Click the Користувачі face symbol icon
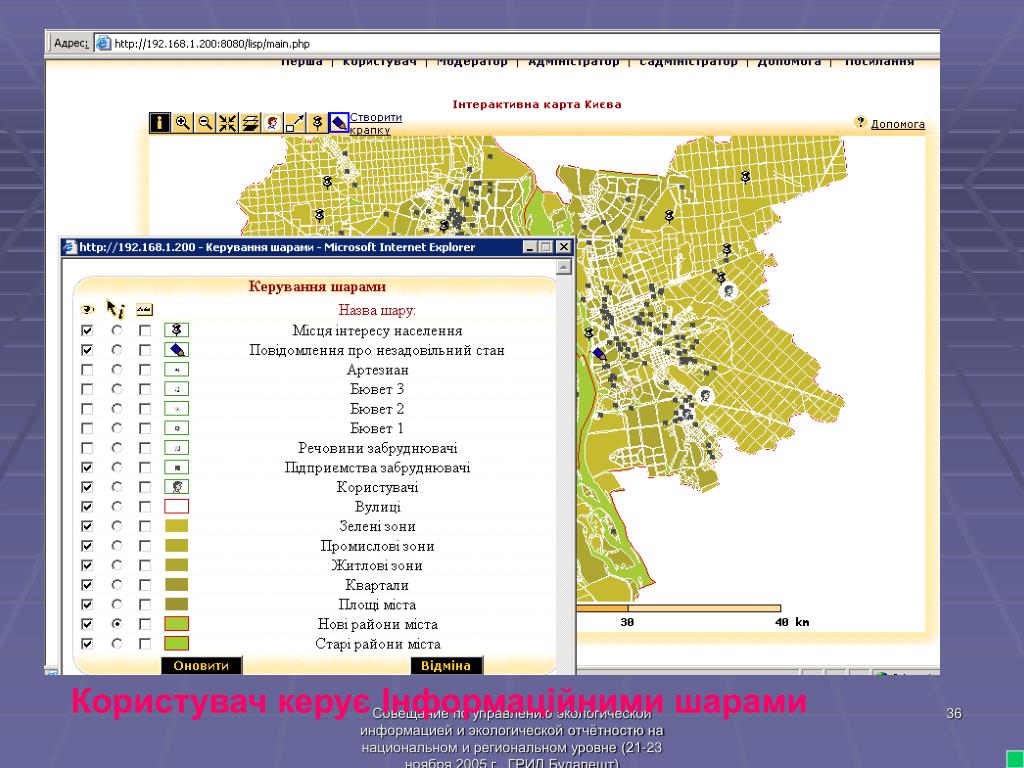Screen dimensions: 1024x768 176,487
